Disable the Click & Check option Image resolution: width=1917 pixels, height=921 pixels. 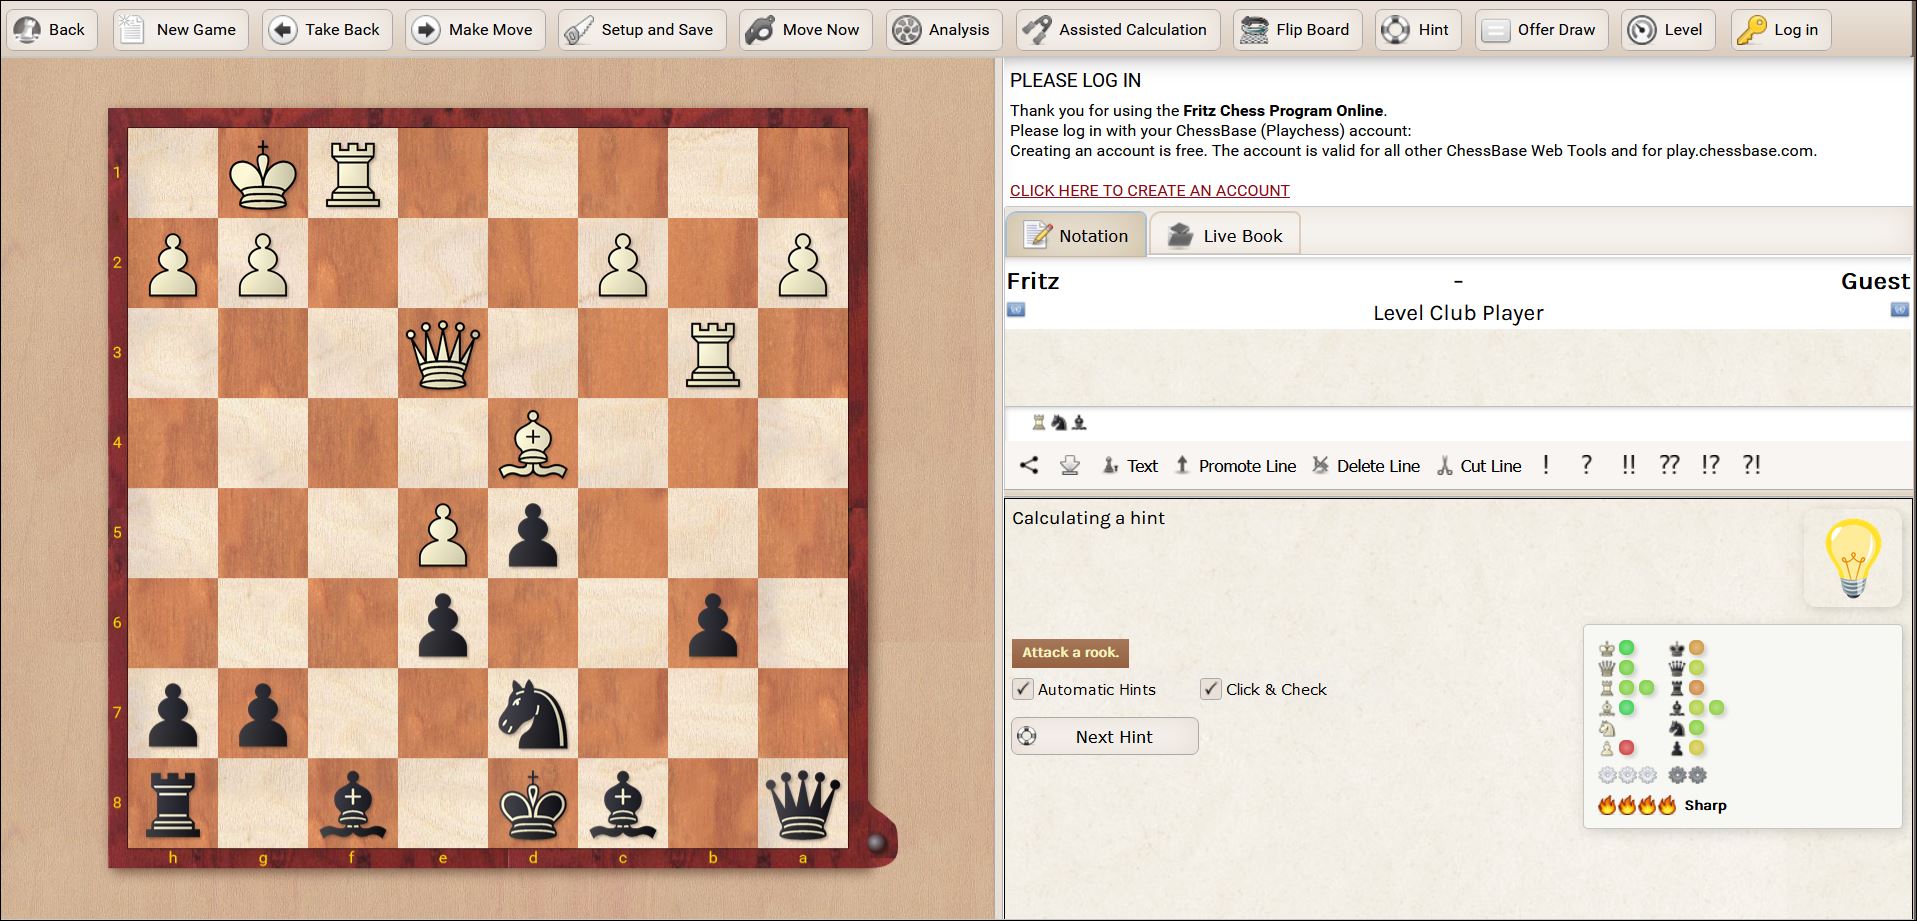(1211, 689)
